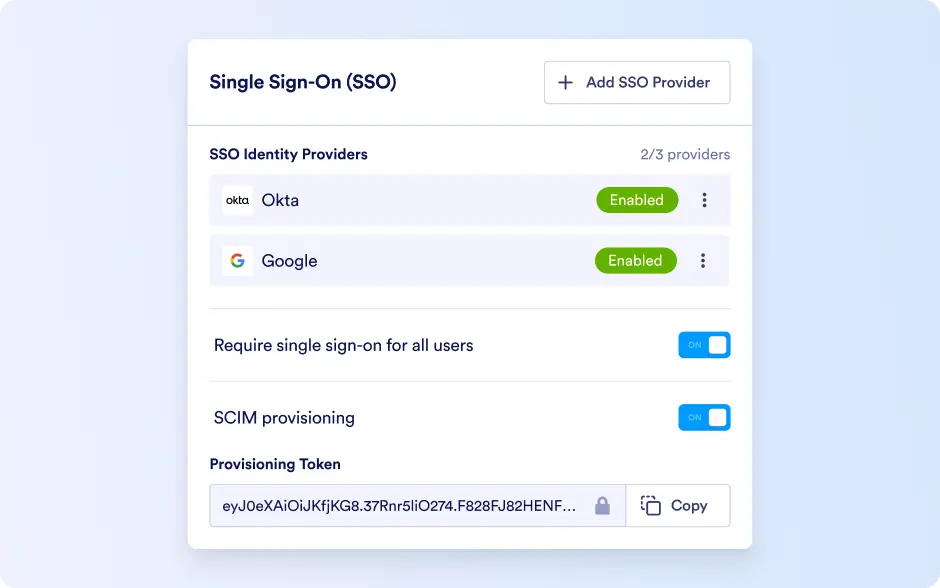Toggle Require single sign-on for all users
This screenshot has width=940, height=588.
click(704, 345)
